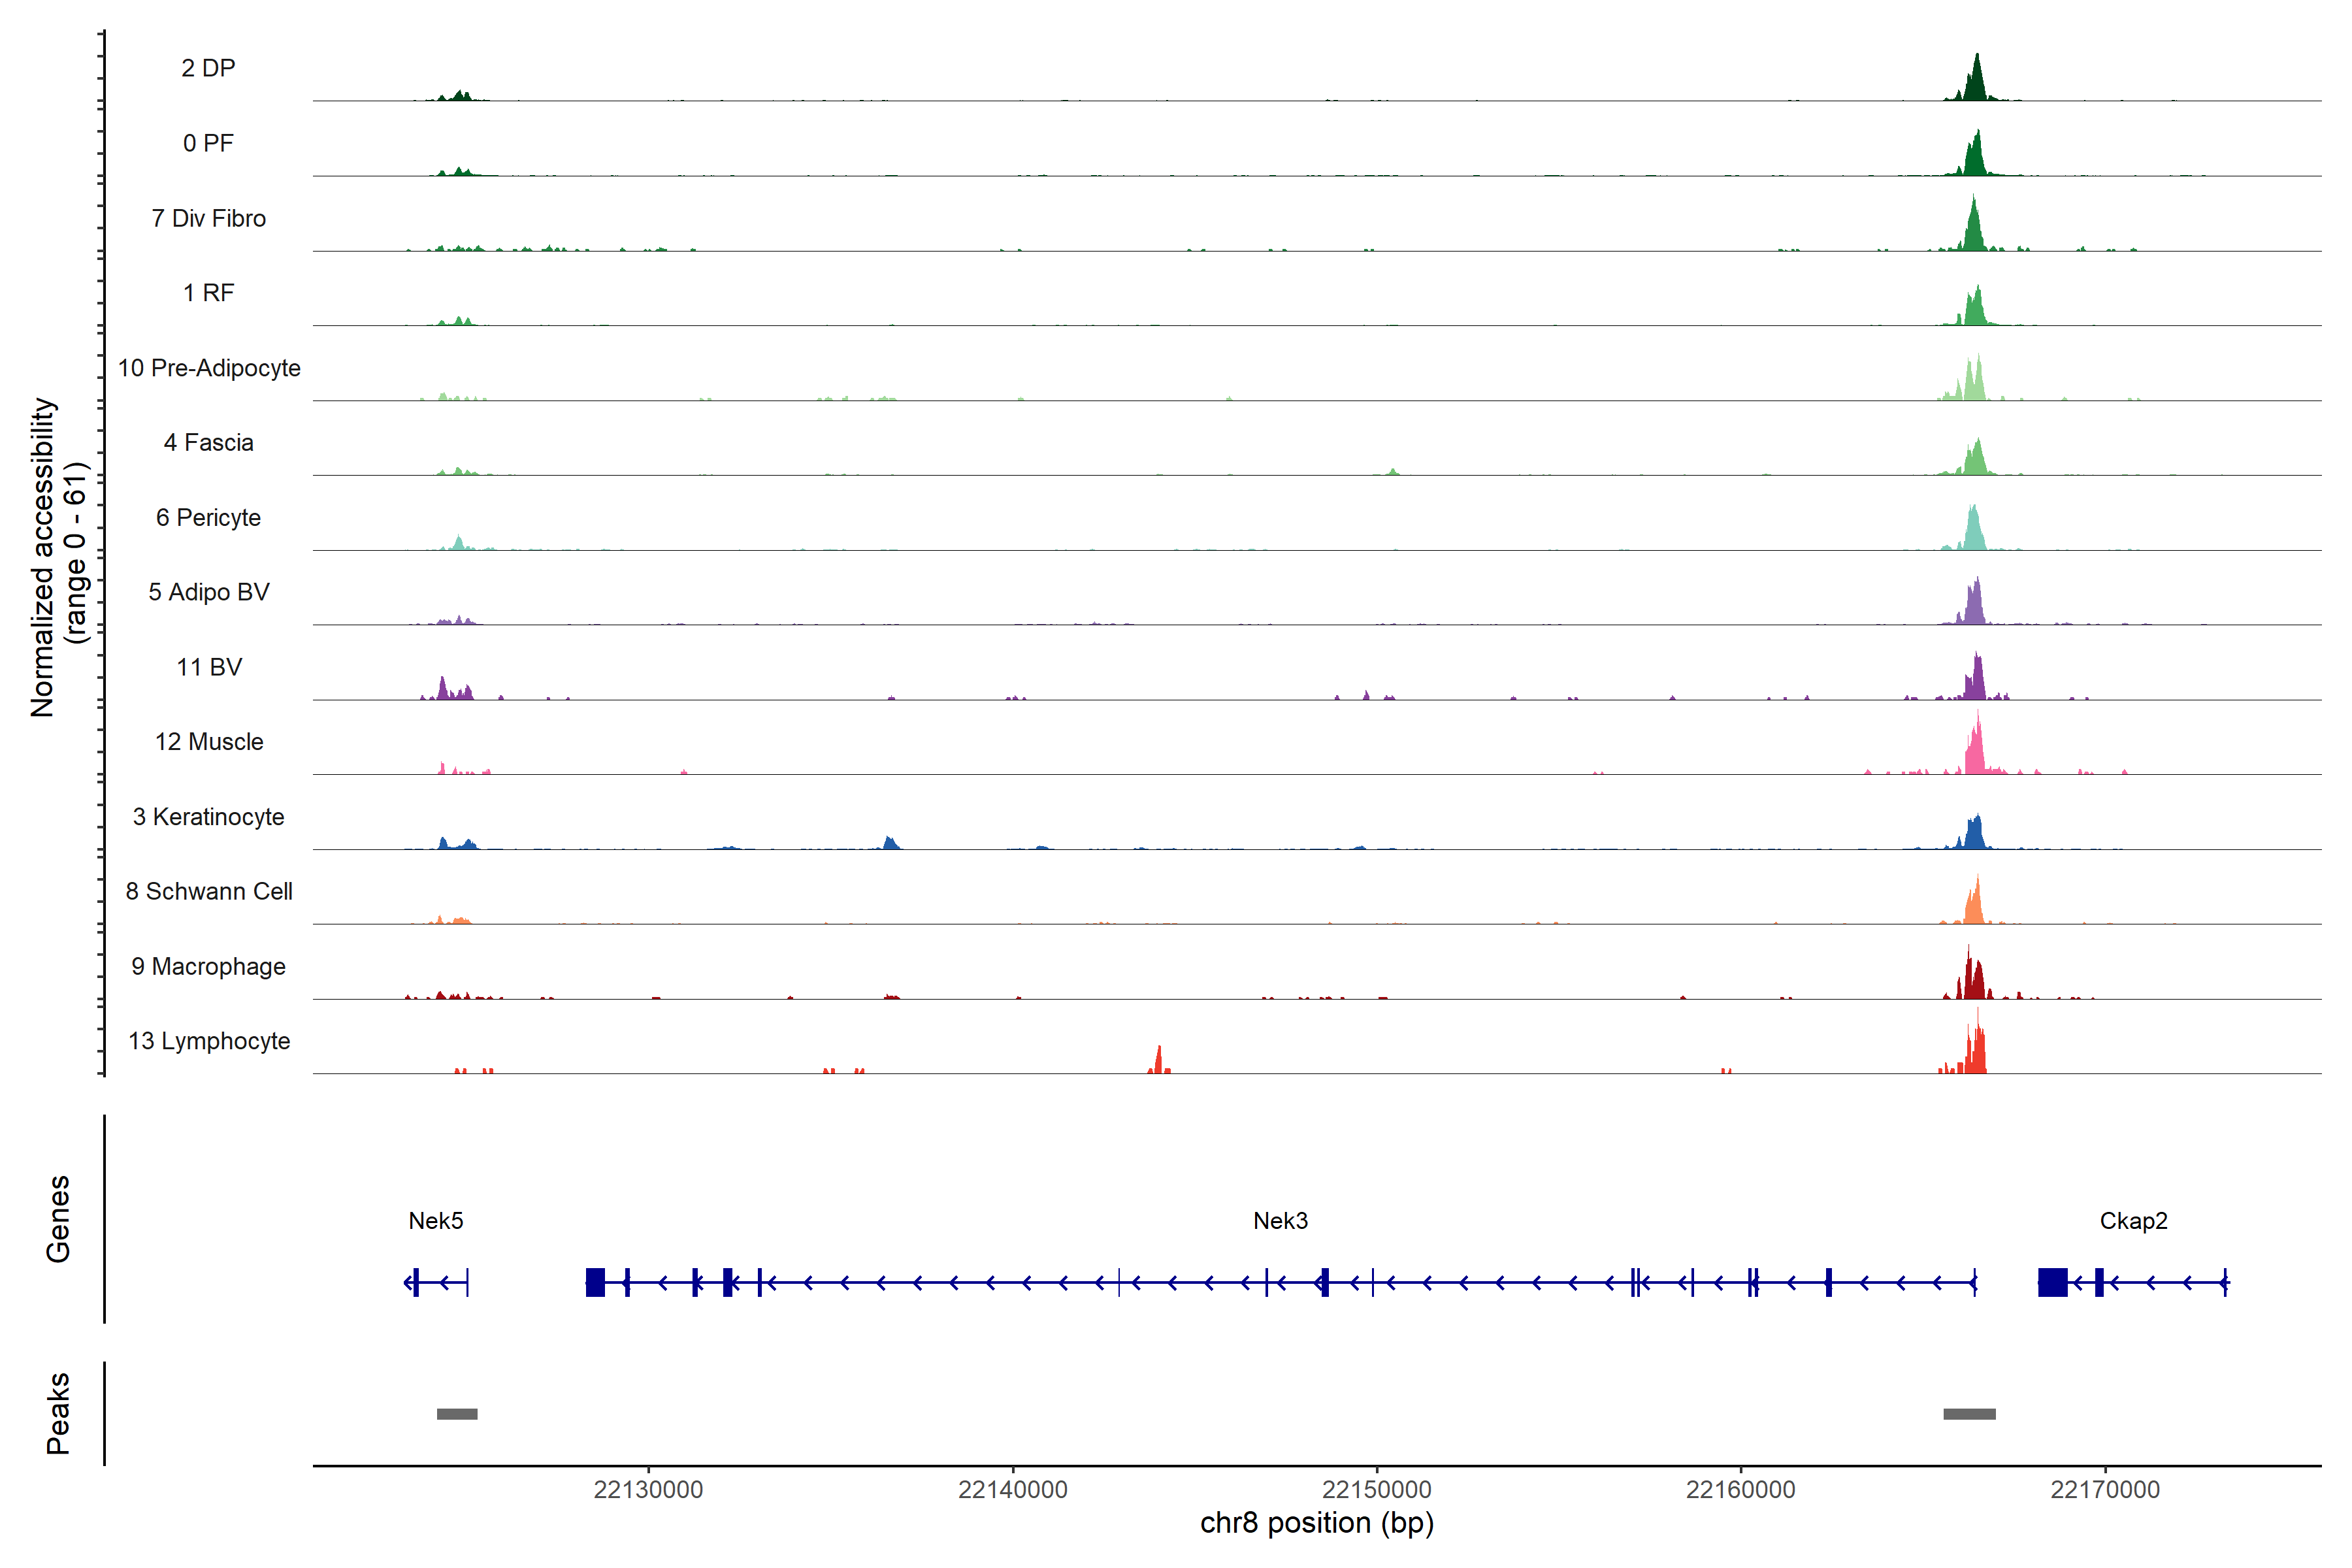The width and height of the screenshot is (2352, 1568).
Task: Click the Genes panel label
Action: click(x=58, y=1219)
